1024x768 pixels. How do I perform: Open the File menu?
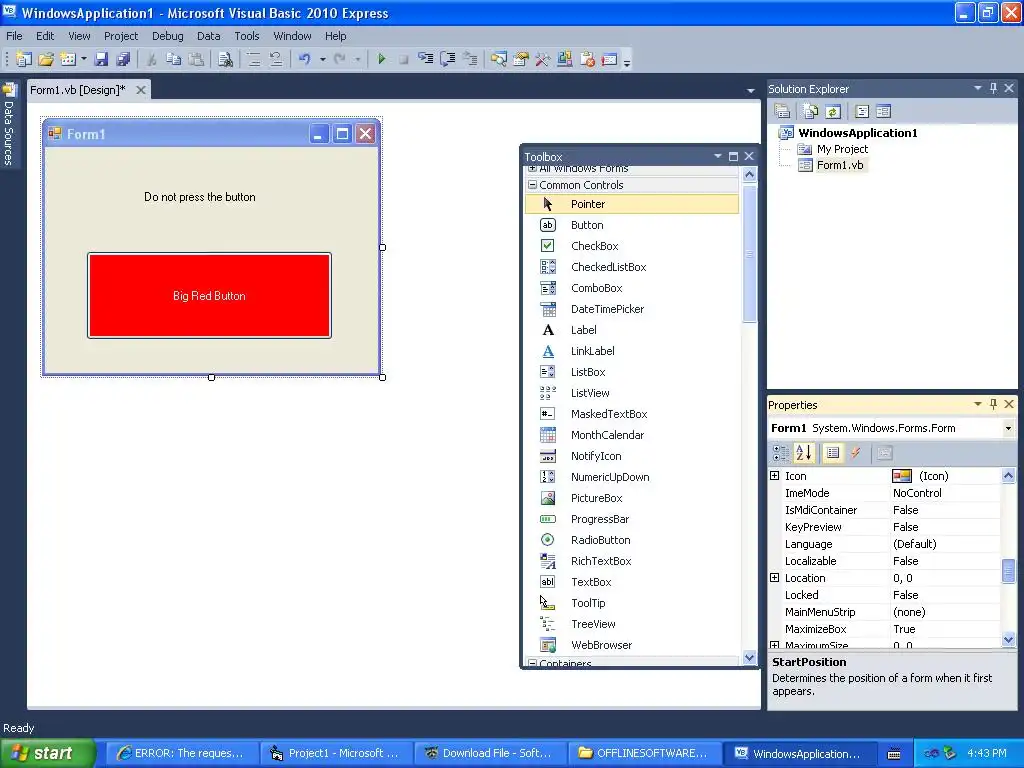[x=14, y=36]
